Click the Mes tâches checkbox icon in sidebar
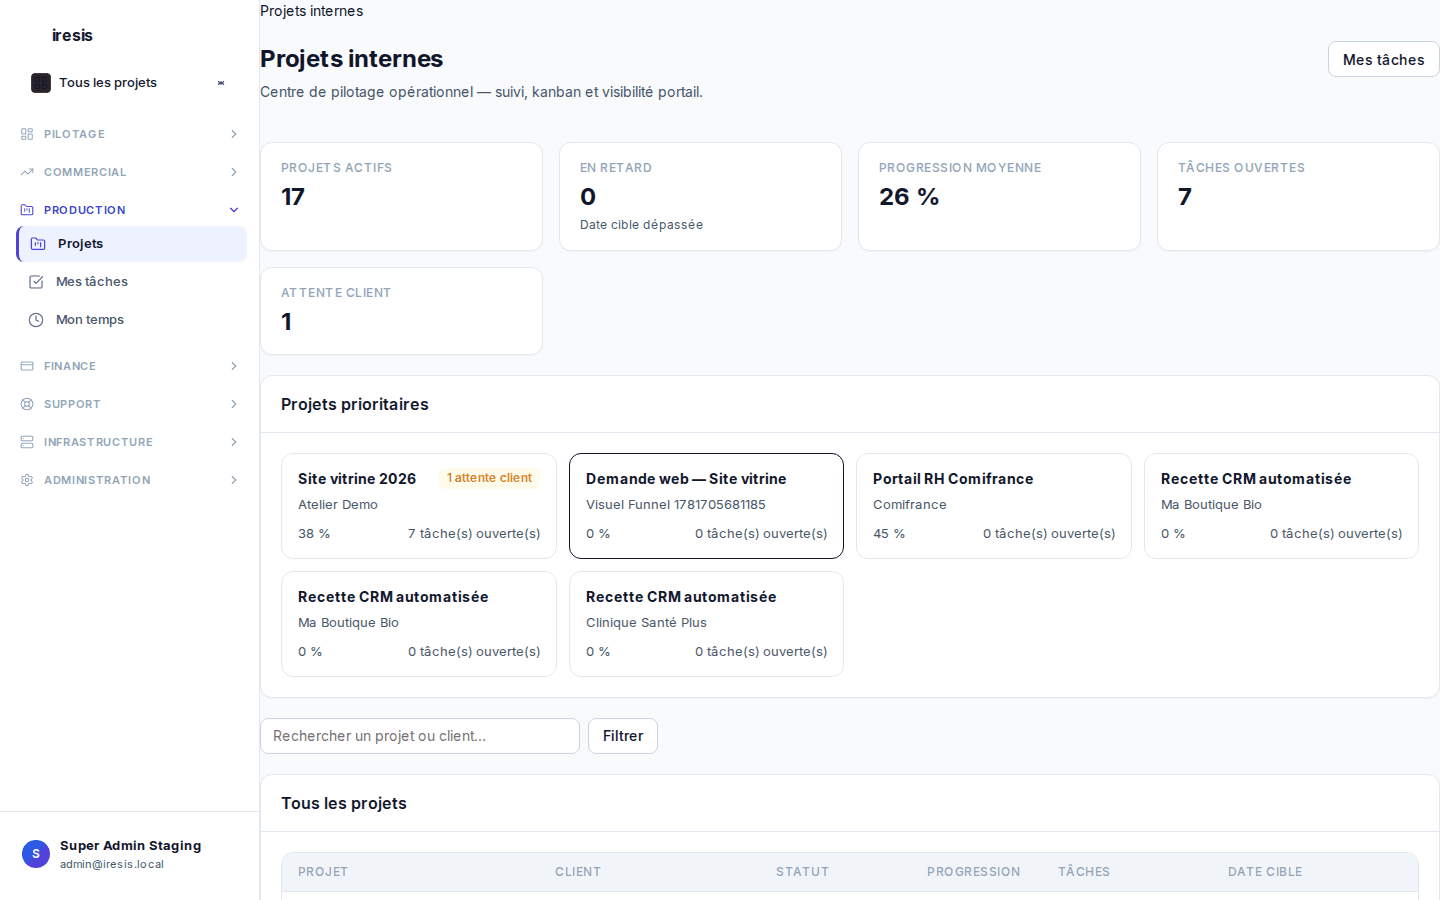The image size is (1440, 900). click(36, 282)
